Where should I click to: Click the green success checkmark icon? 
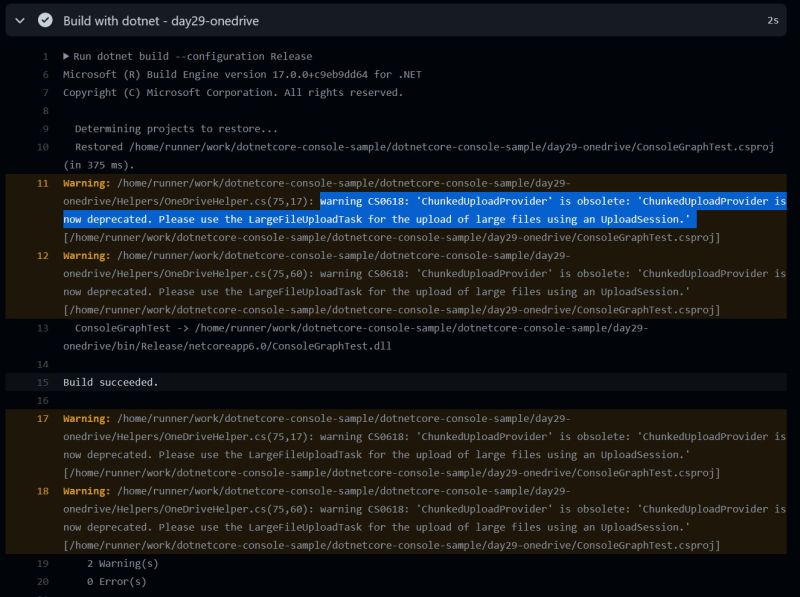click(45, 20)
